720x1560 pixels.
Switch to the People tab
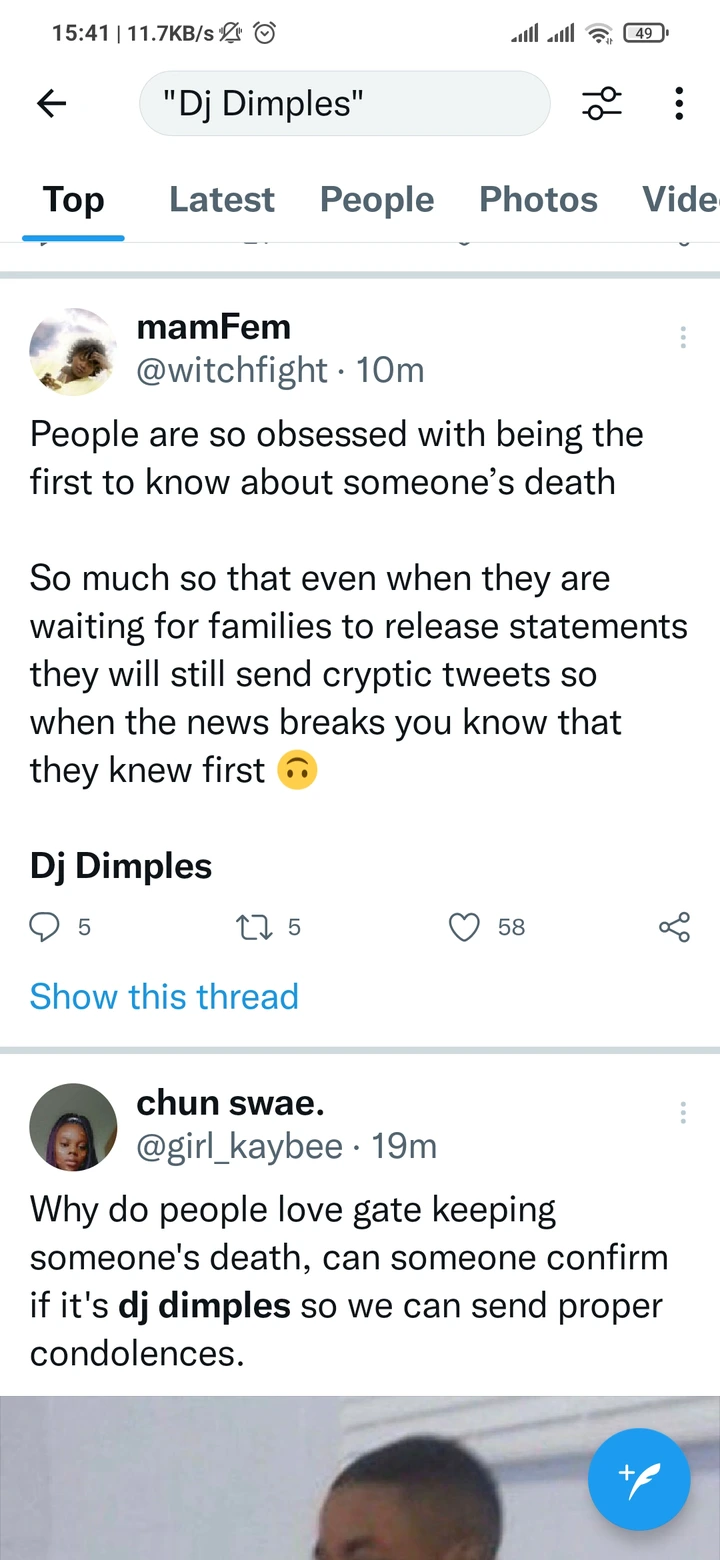pos(377,200)
